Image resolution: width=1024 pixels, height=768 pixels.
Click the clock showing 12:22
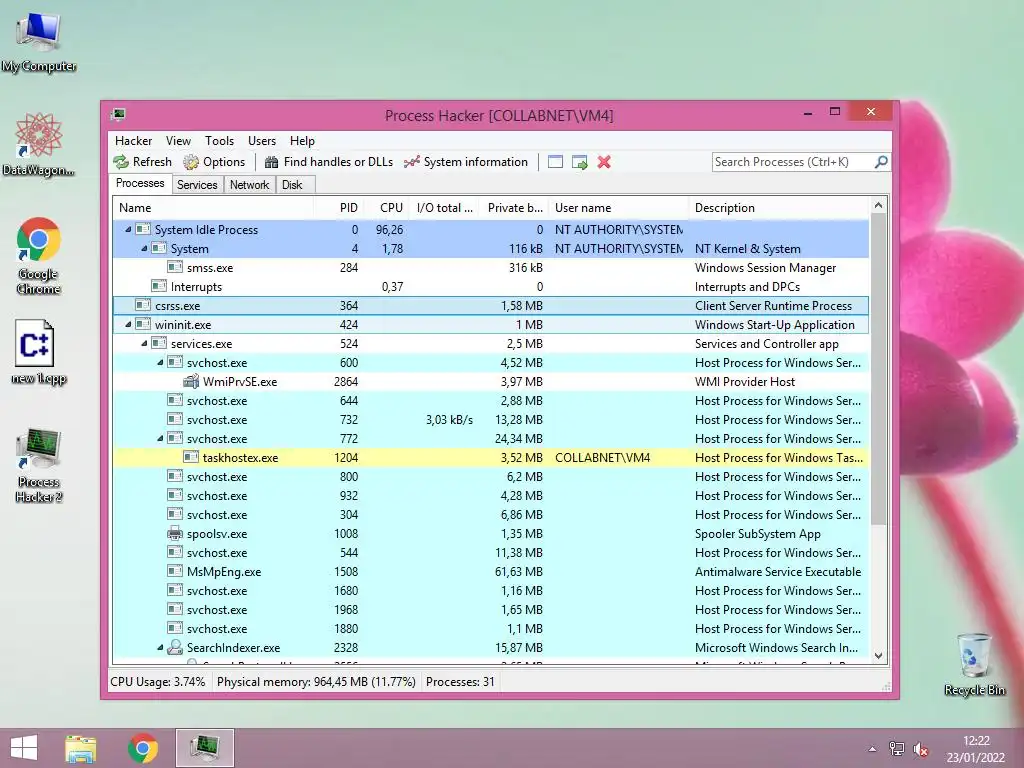[976, 741]
